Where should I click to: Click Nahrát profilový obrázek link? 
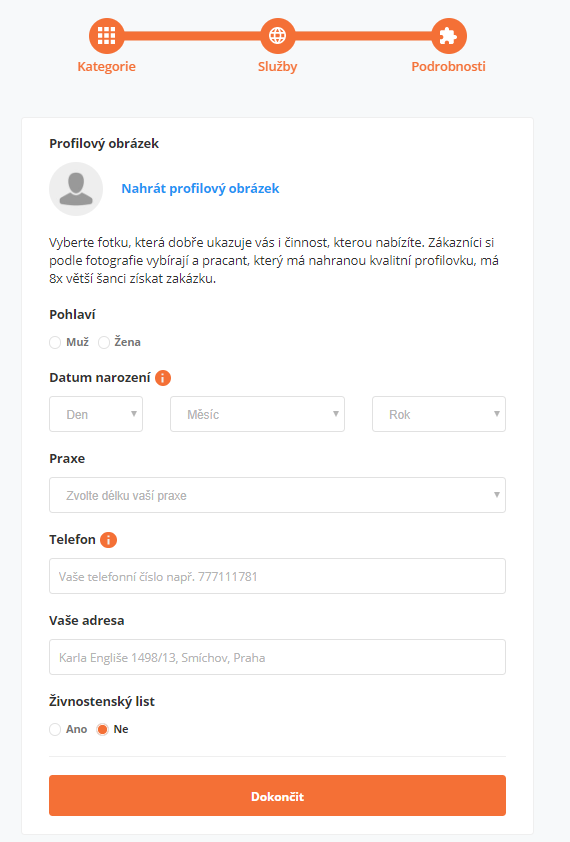coord(200,188)
